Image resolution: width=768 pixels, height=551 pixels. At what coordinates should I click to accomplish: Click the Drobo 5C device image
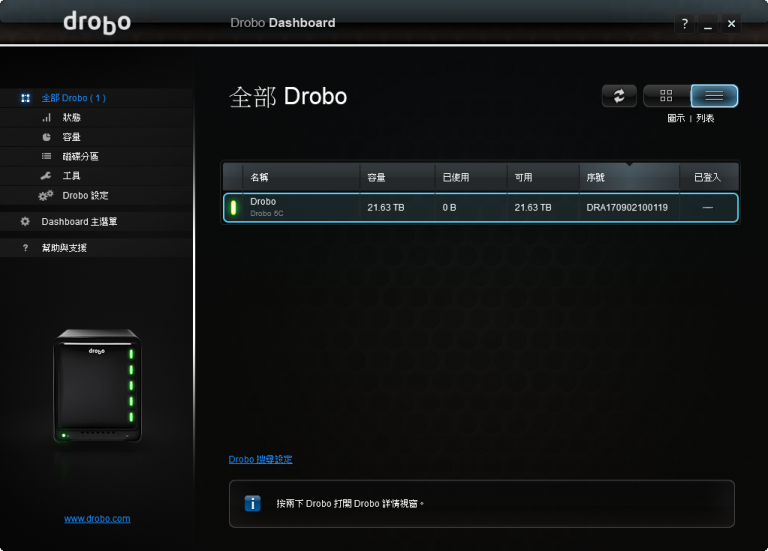pos(97,386)
